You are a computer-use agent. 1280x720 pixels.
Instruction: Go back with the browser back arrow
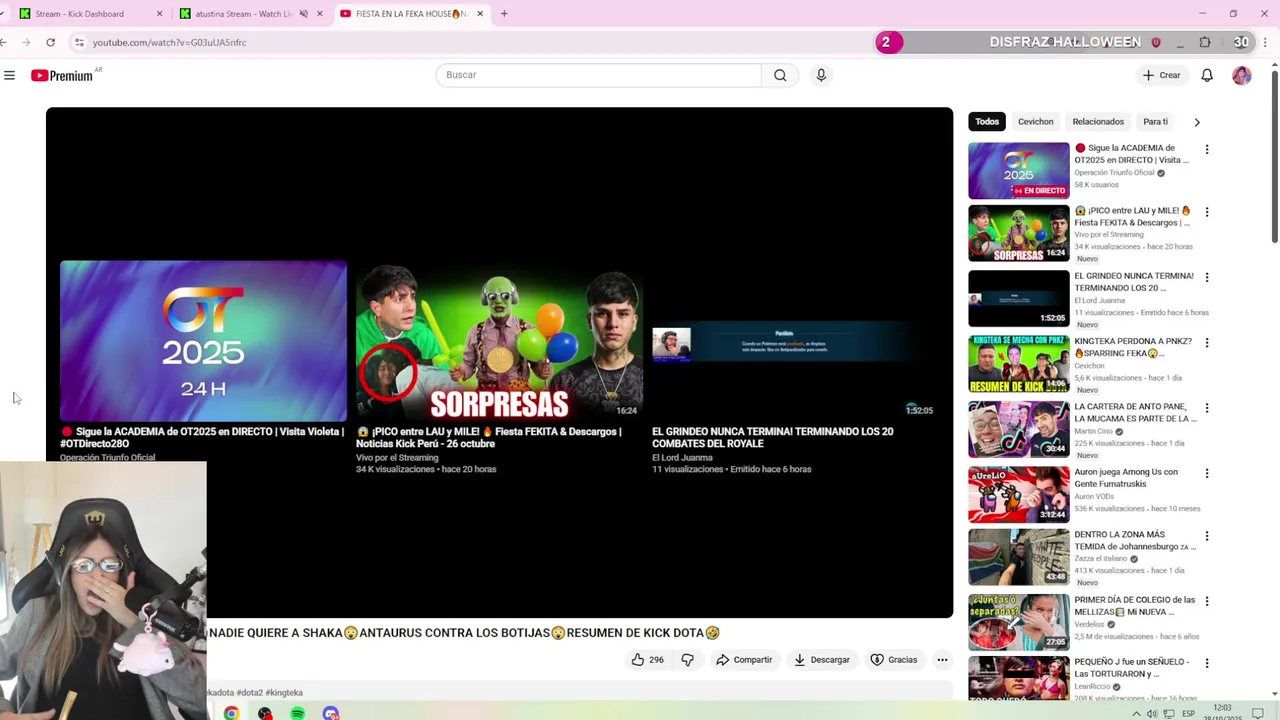4,42
